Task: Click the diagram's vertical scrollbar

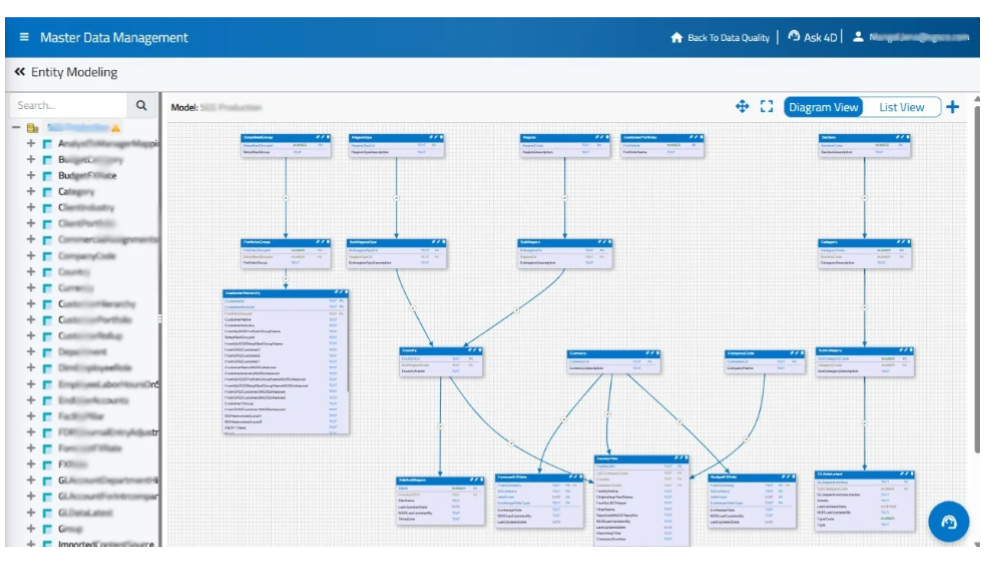Action: 976,300
